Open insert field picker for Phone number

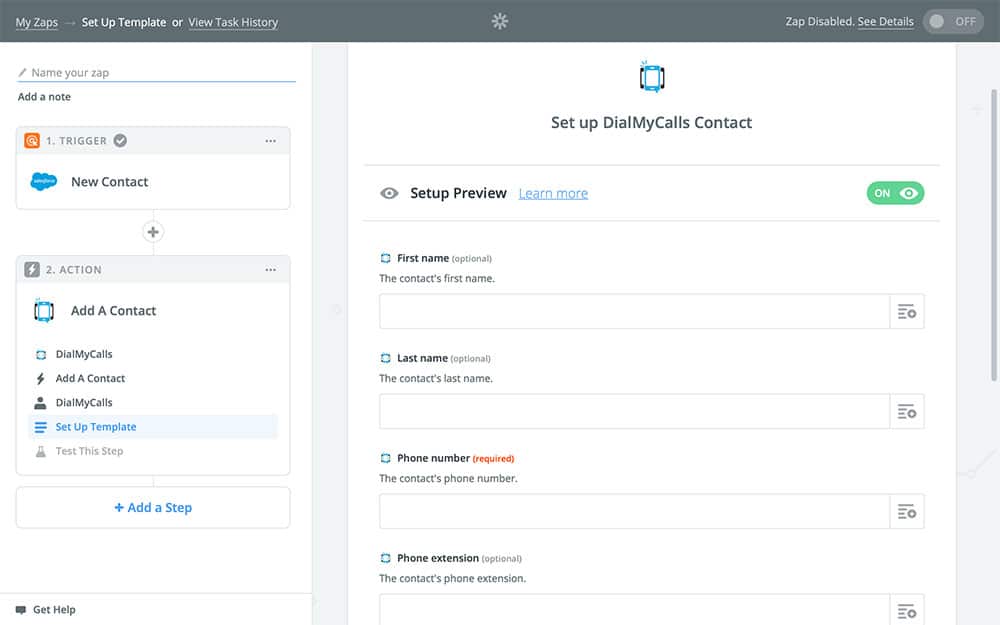(x=907, y=512)
